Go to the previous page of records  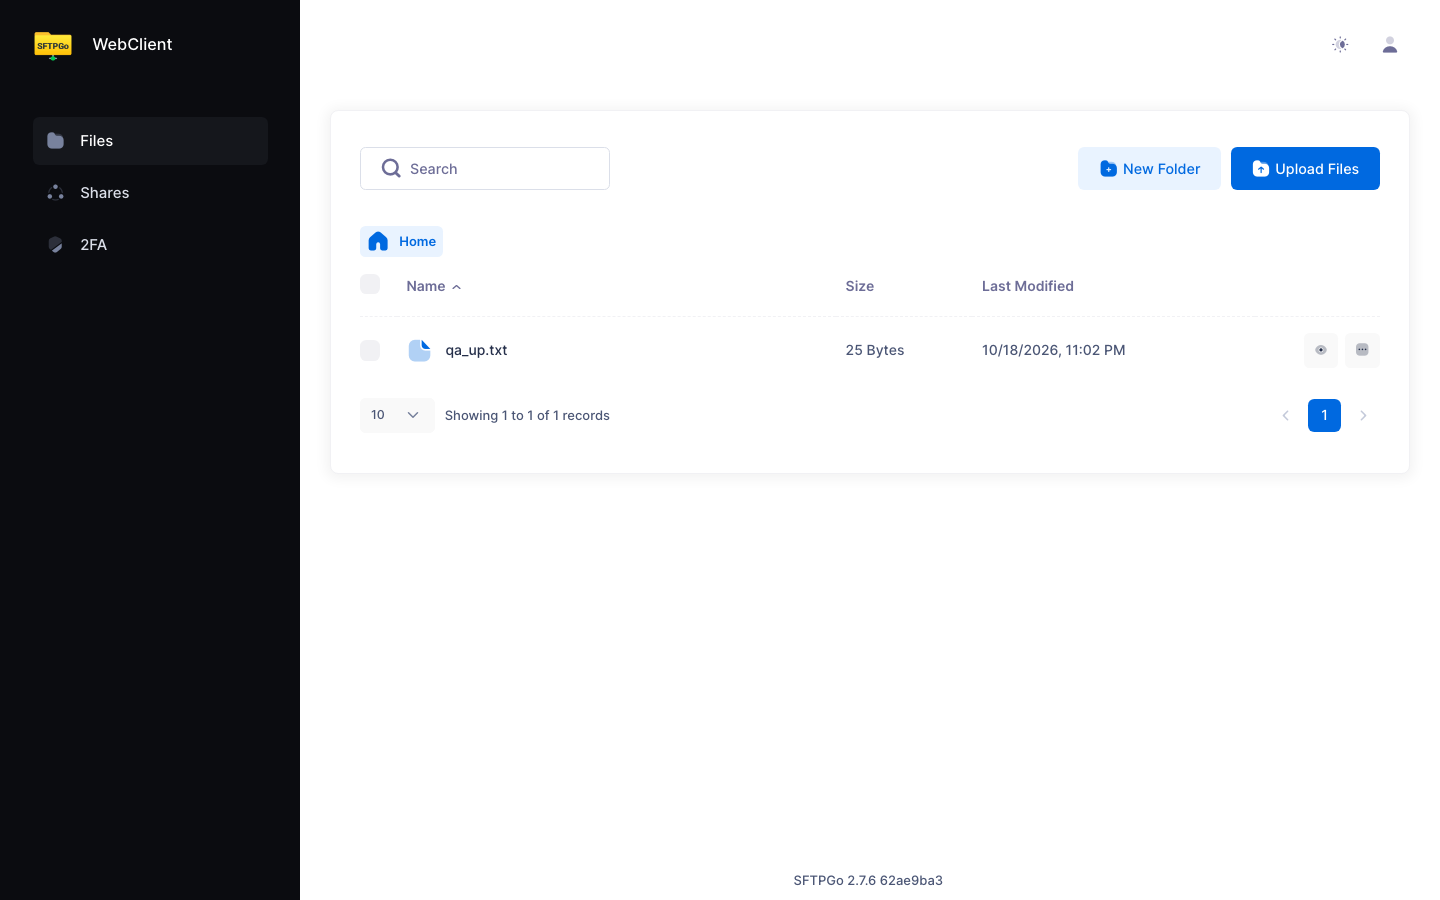[1285, 415]
